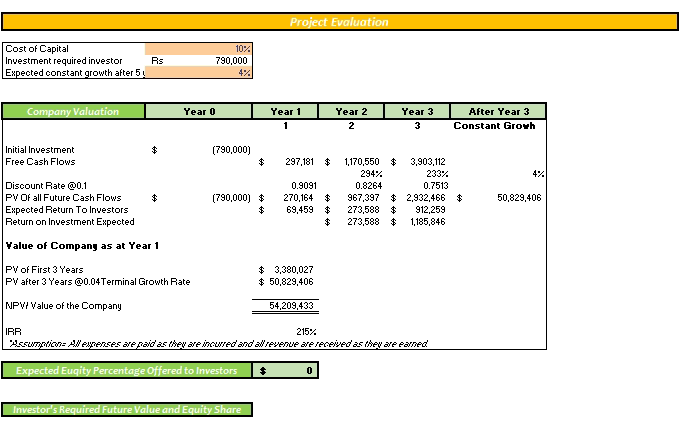Select the 3,380,027 PV value cell
This screenshot has width=680, height=431.
(x=286, y=270)
